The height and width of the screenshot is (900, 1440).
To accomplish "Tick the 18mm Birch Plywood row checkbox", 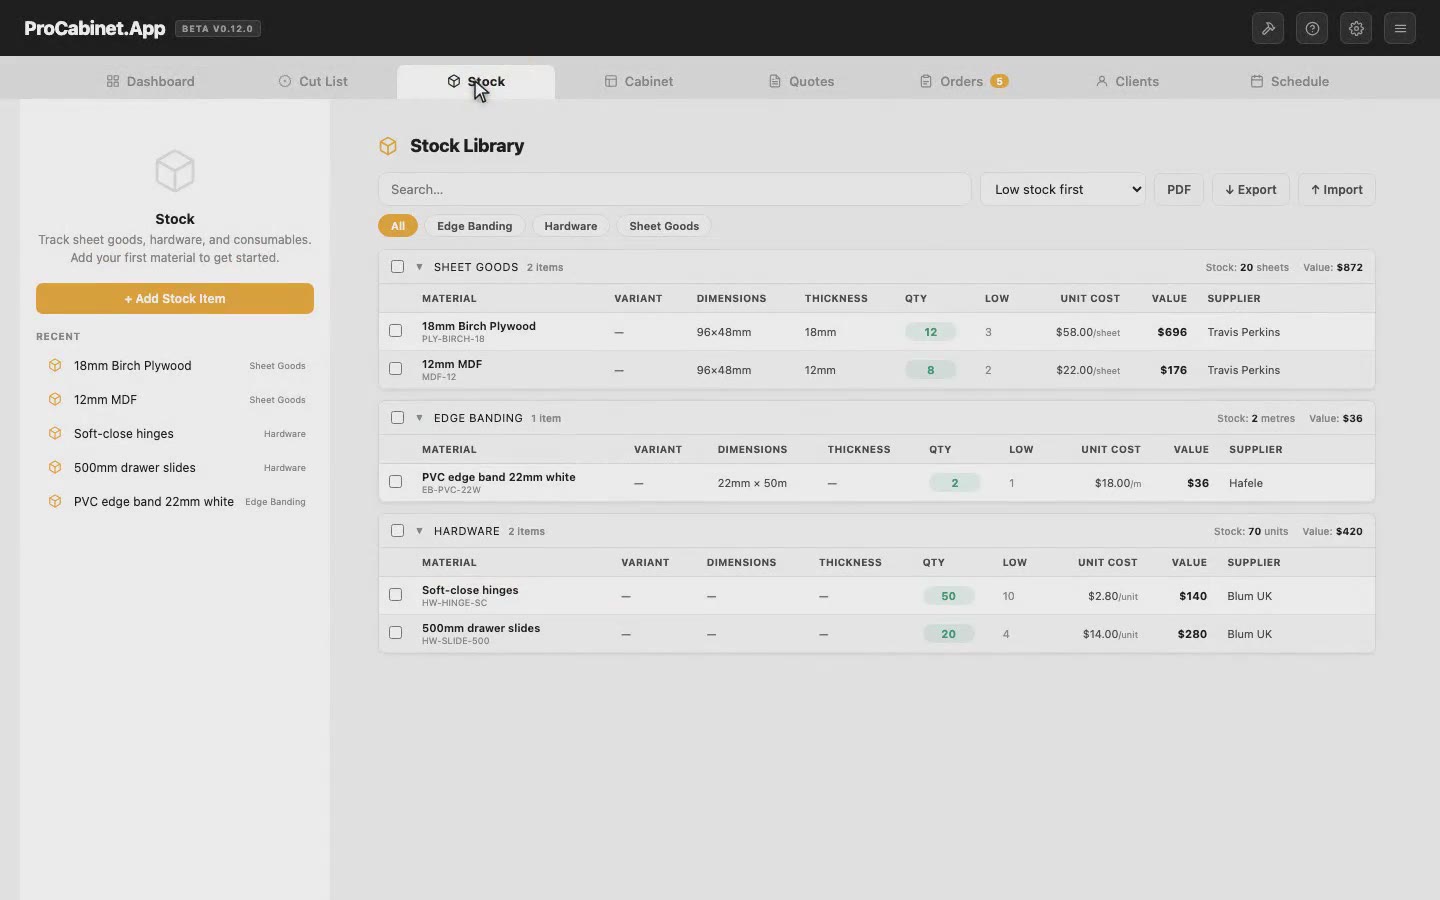I will 395,331.
